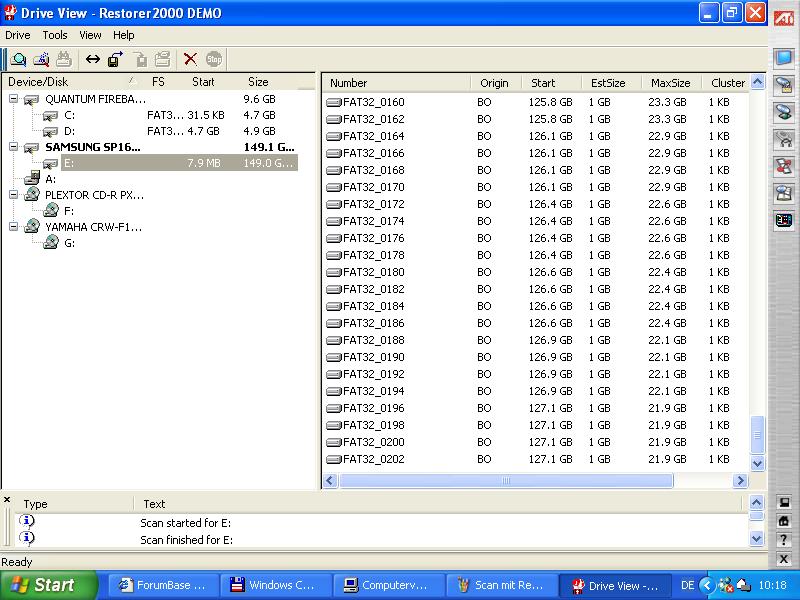Select the C: partition in device tree
The image size is (800, 600).
(69, 115)
